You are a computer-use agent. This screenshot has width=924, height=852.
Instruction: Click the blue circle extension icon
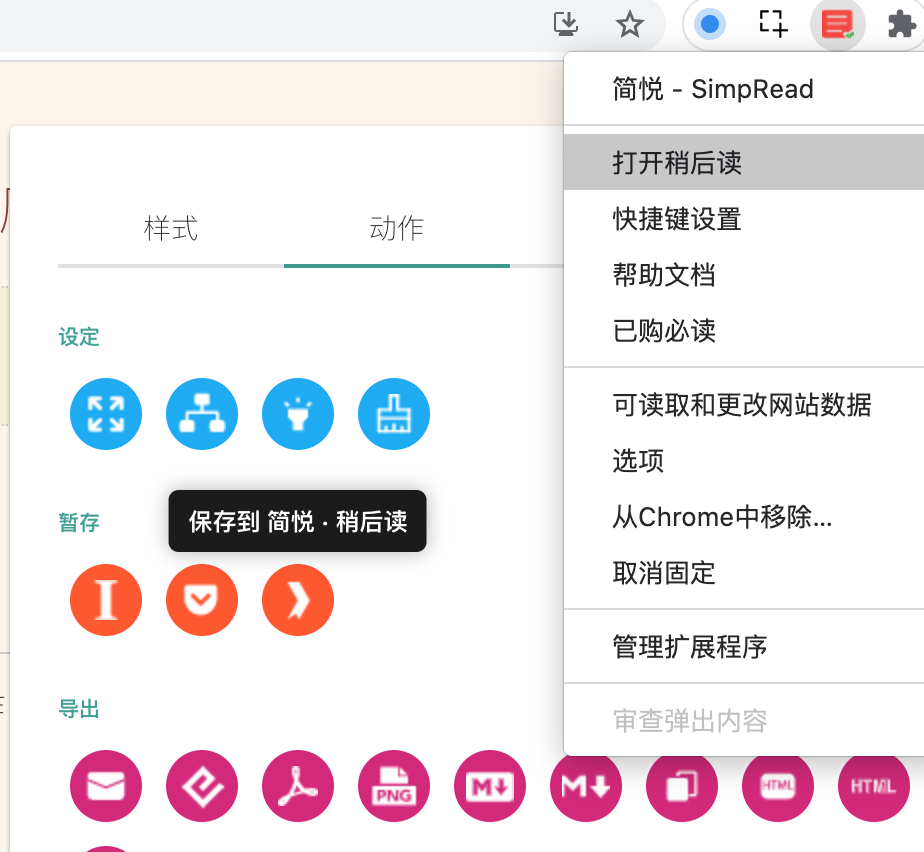710,24
